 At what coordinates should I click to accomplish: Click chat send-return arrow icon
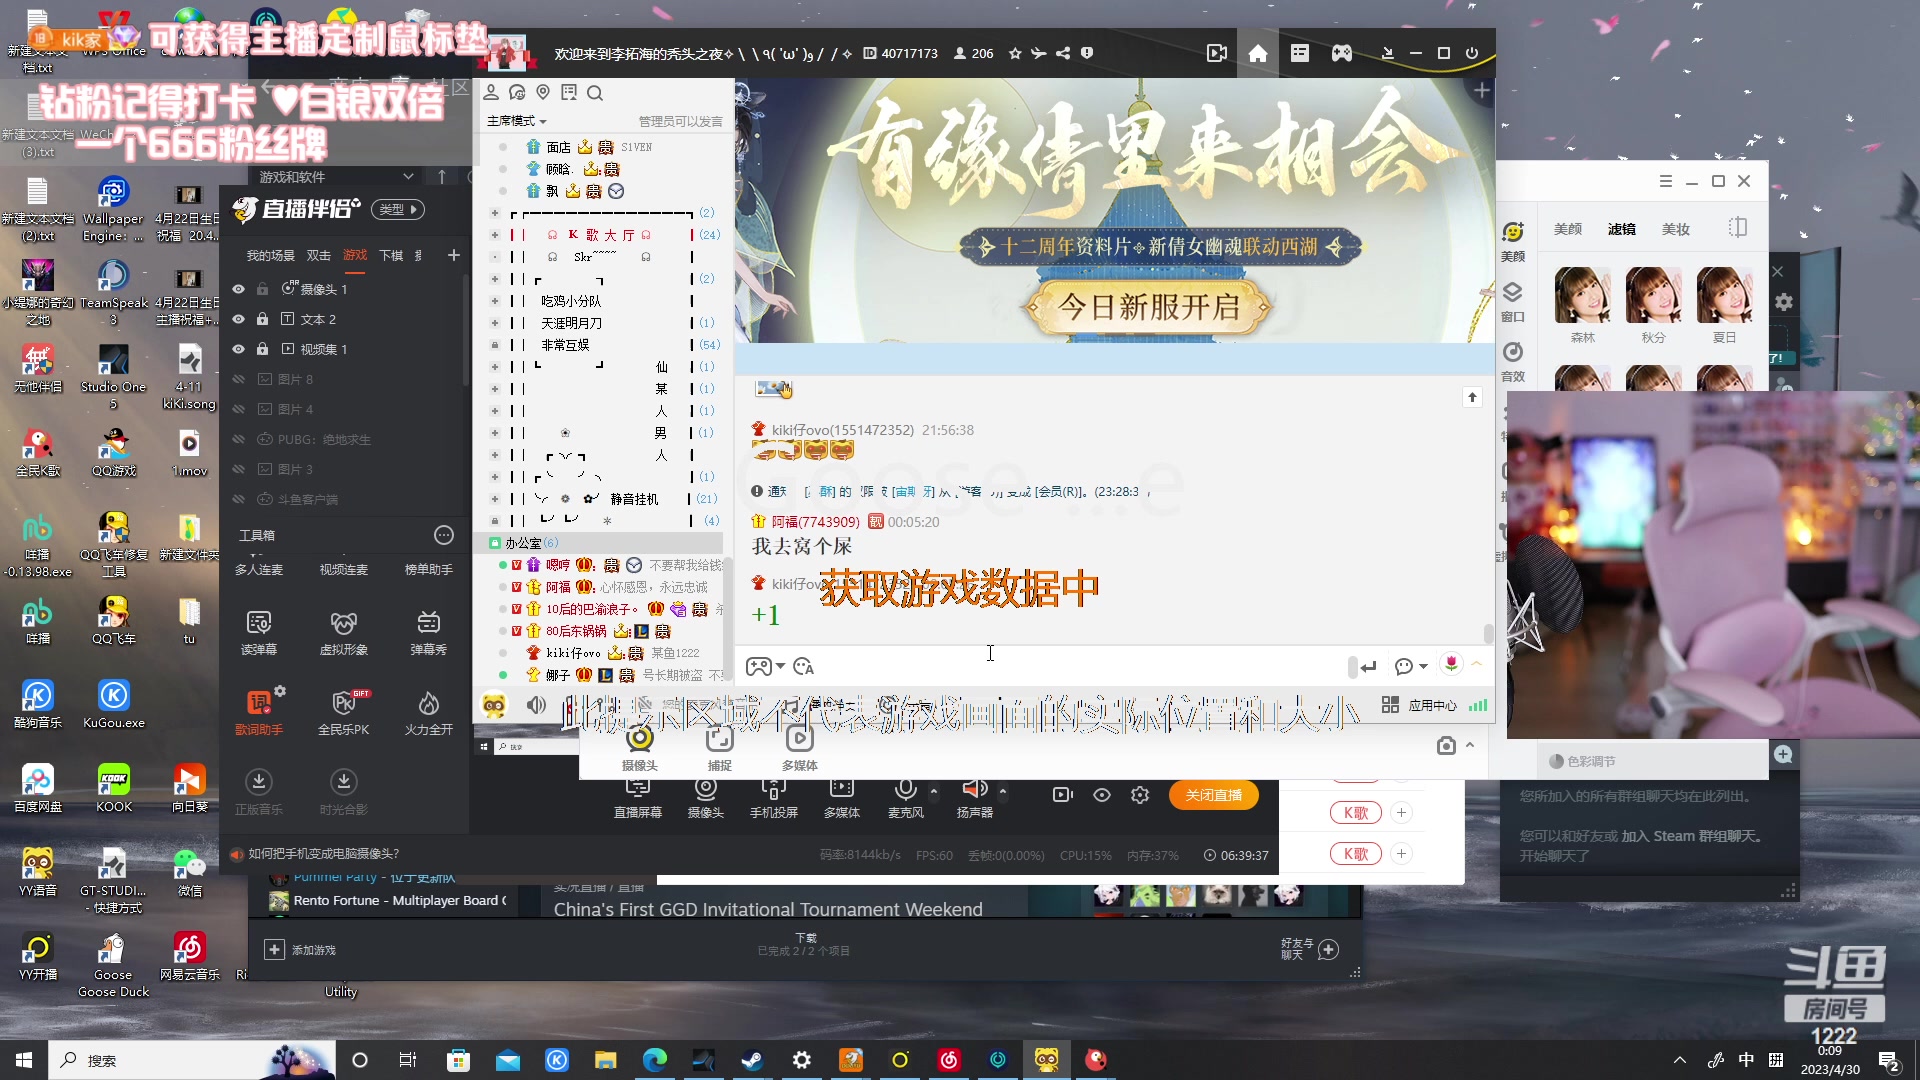point(1369,667)
